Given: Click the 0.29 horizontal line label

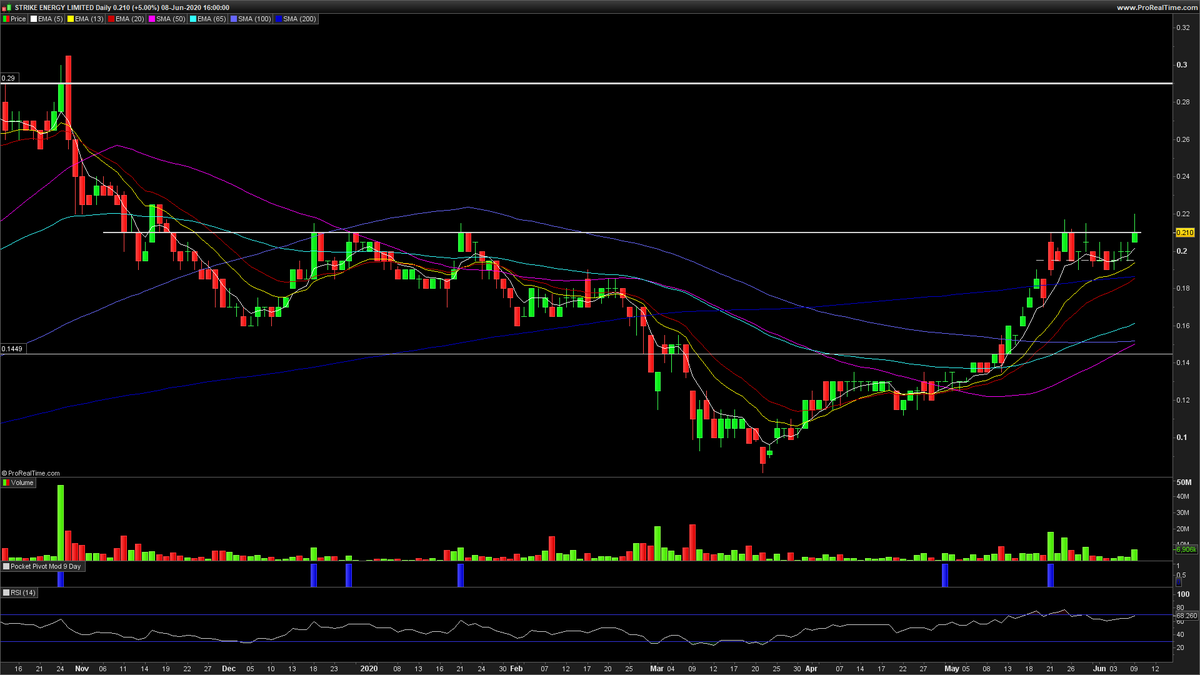Looking at the screenshot, I should [x=9, y=78].
